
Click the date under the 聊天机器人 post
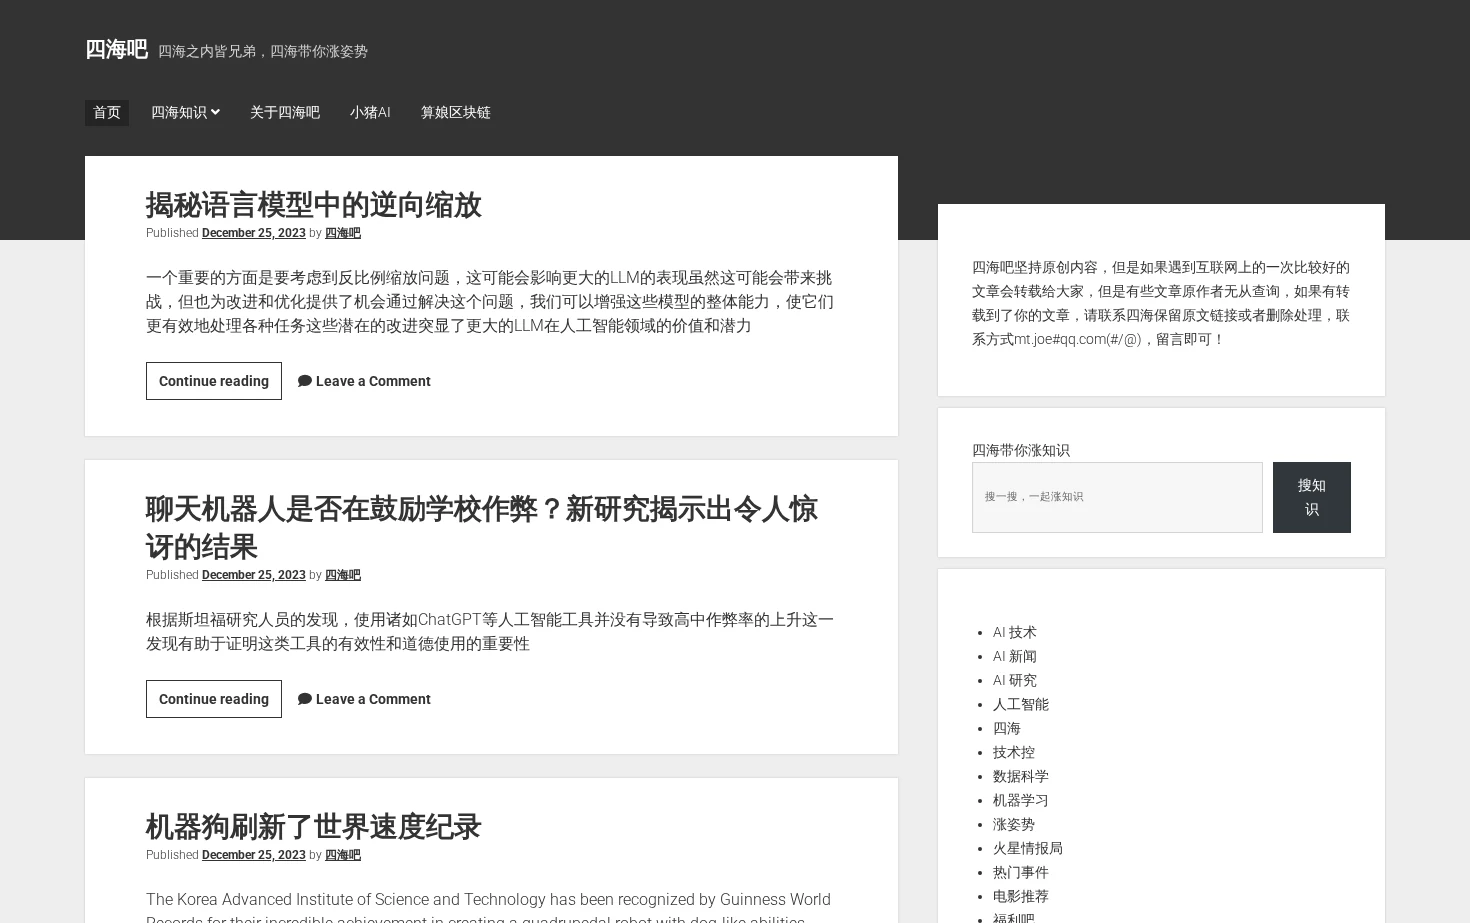pyautogui.click(x=254, y=575)
